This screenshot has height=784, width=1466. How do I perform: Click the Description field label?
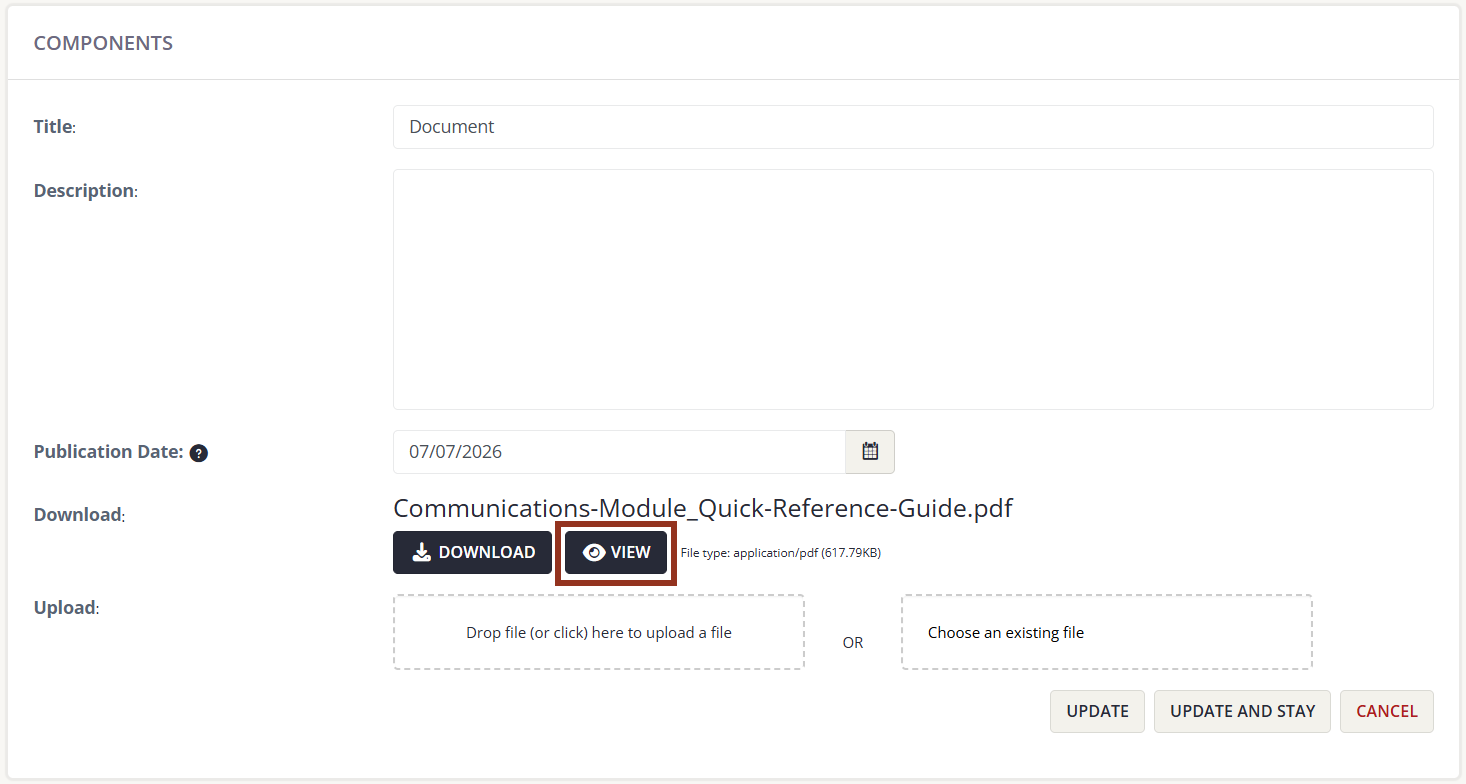84,190
